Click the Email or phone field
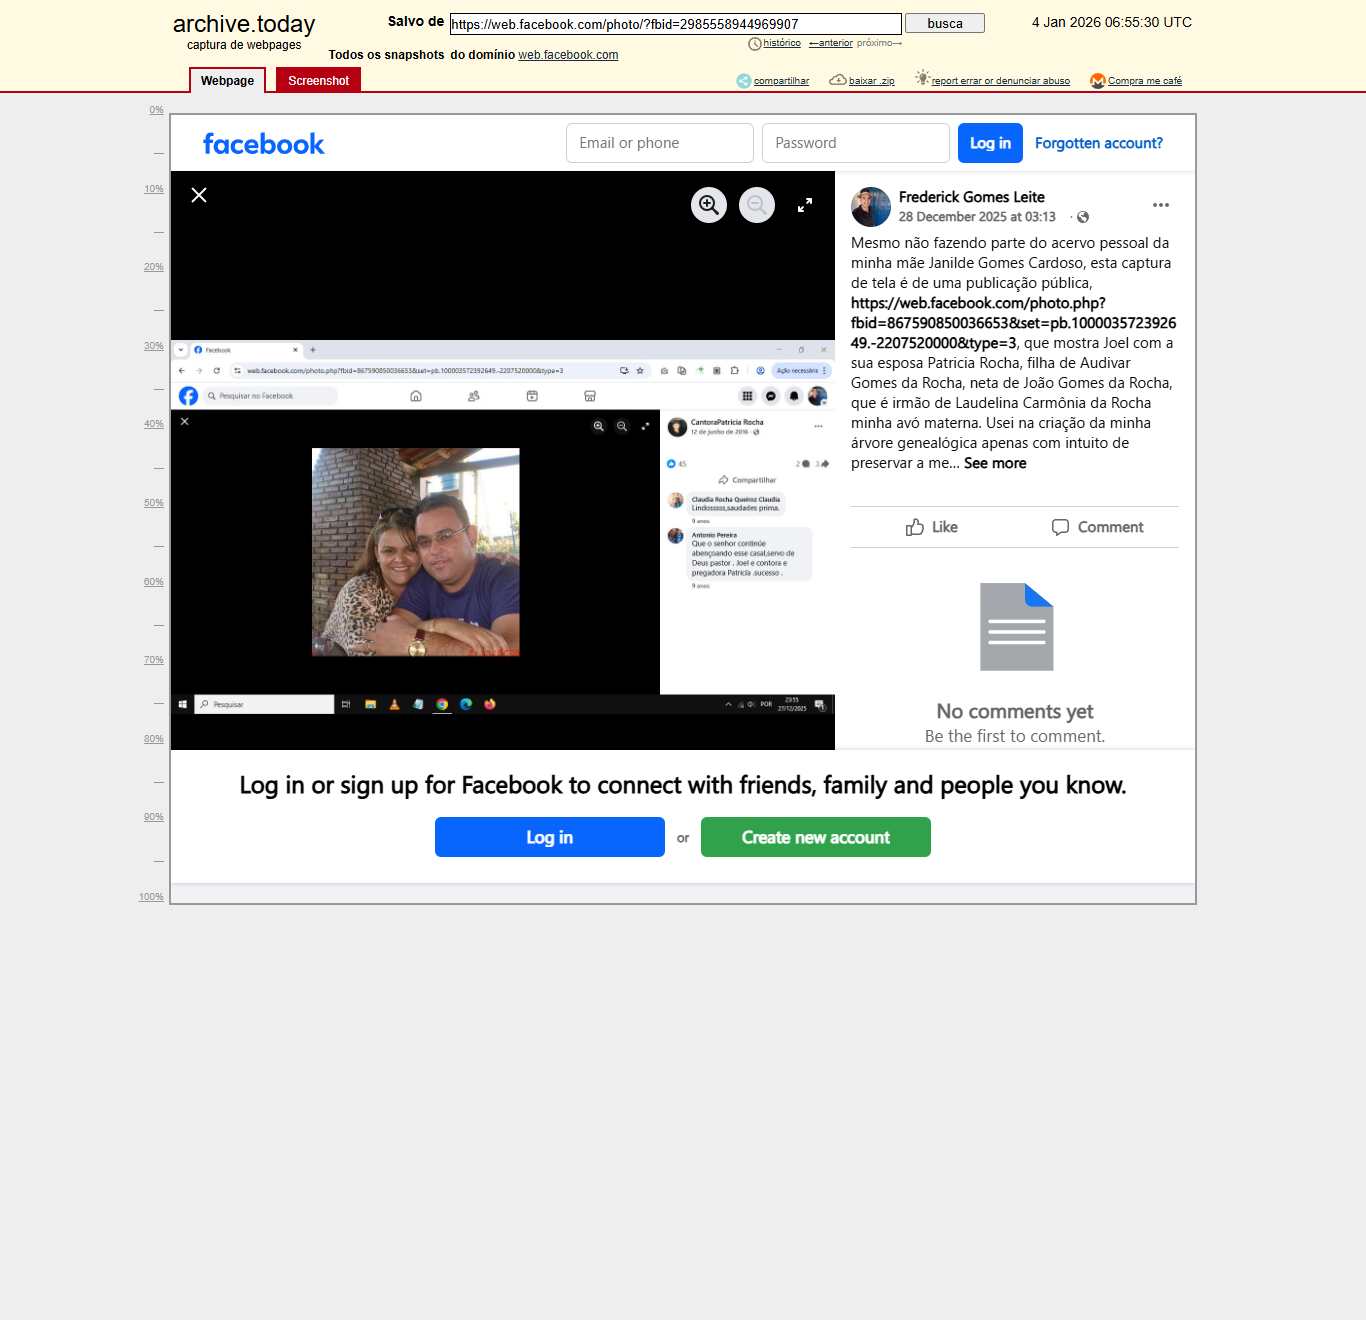Viewport: 1366px width, 1320px height. (x=660, y=143)
